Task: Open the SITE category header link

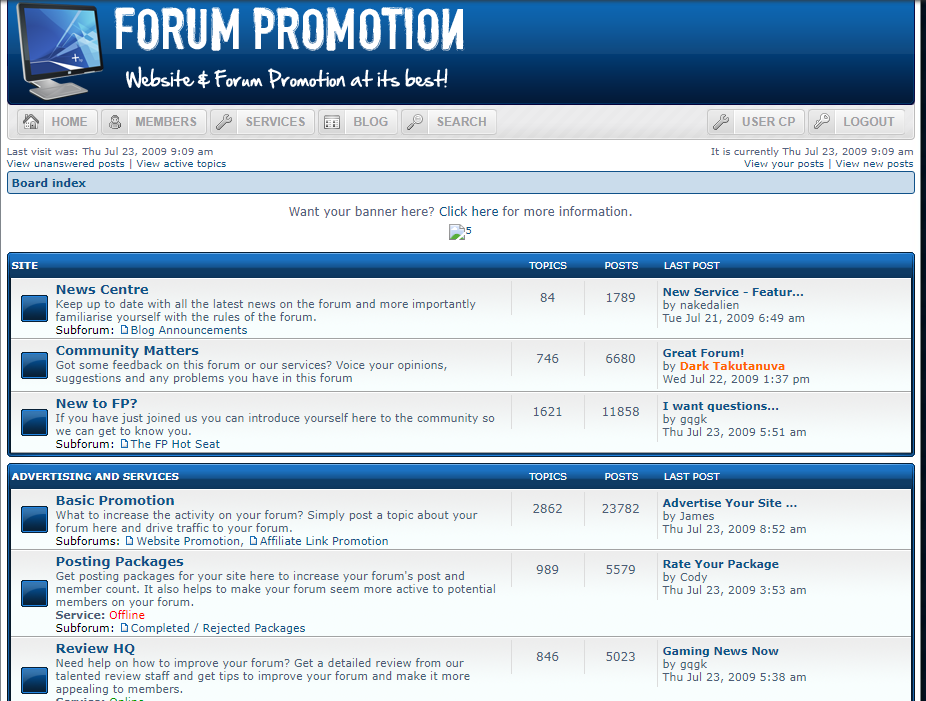Action: pos(25,265)
